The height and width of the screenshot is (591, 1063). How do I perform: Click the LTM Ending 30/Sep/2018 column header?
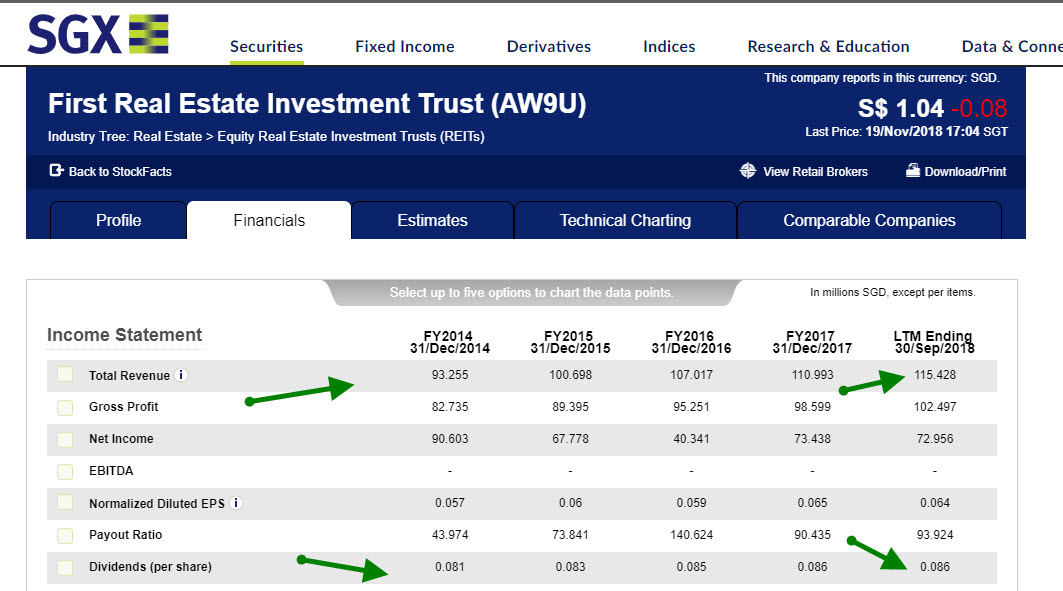934,342
